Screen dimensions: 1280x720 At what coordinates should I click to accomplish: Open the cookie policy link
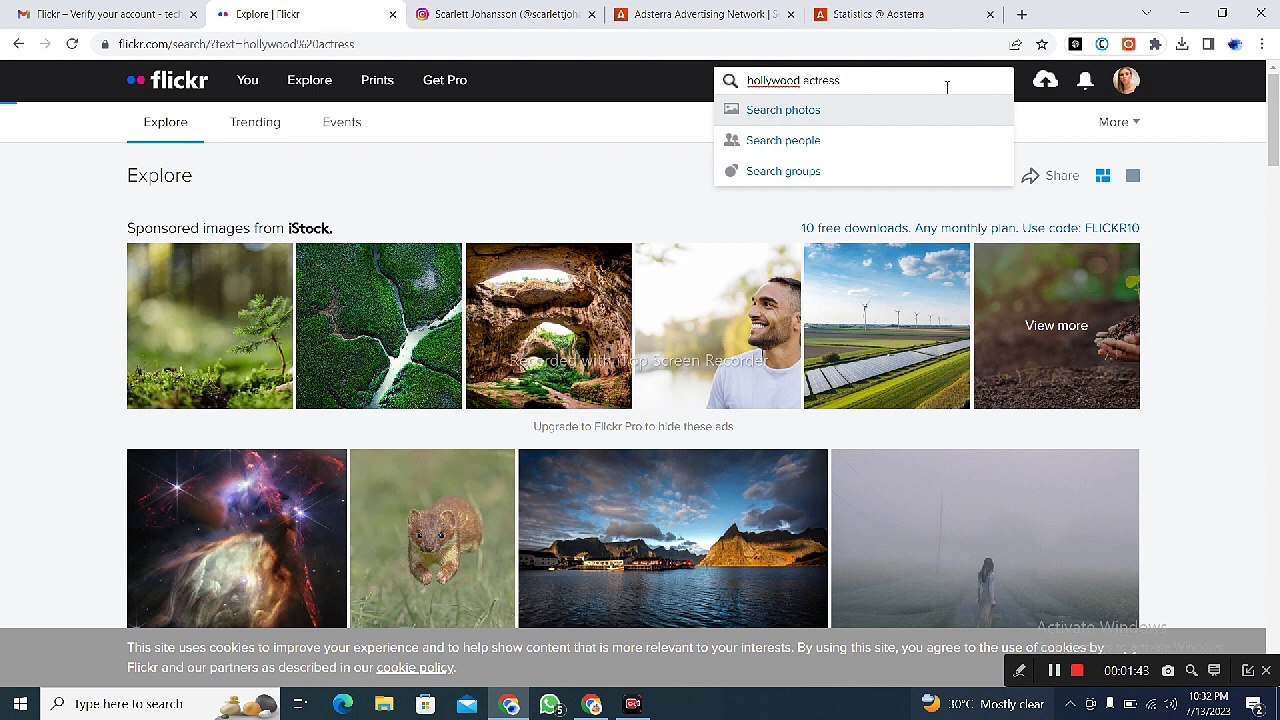(x=415, y=668)
